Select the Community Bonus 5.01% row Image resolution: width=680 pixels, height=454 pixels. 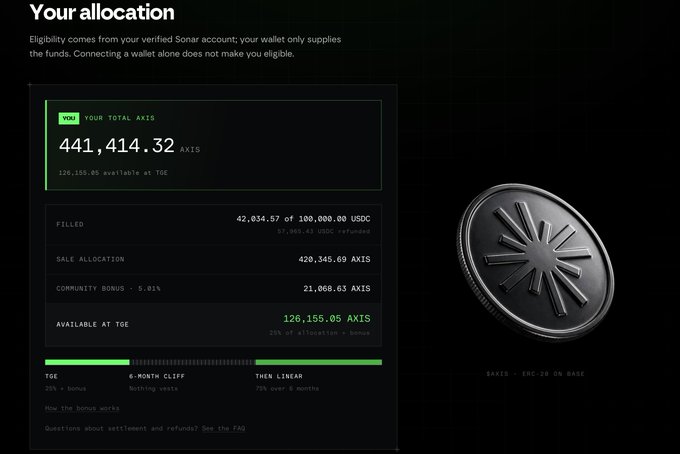tap(213, 288)
